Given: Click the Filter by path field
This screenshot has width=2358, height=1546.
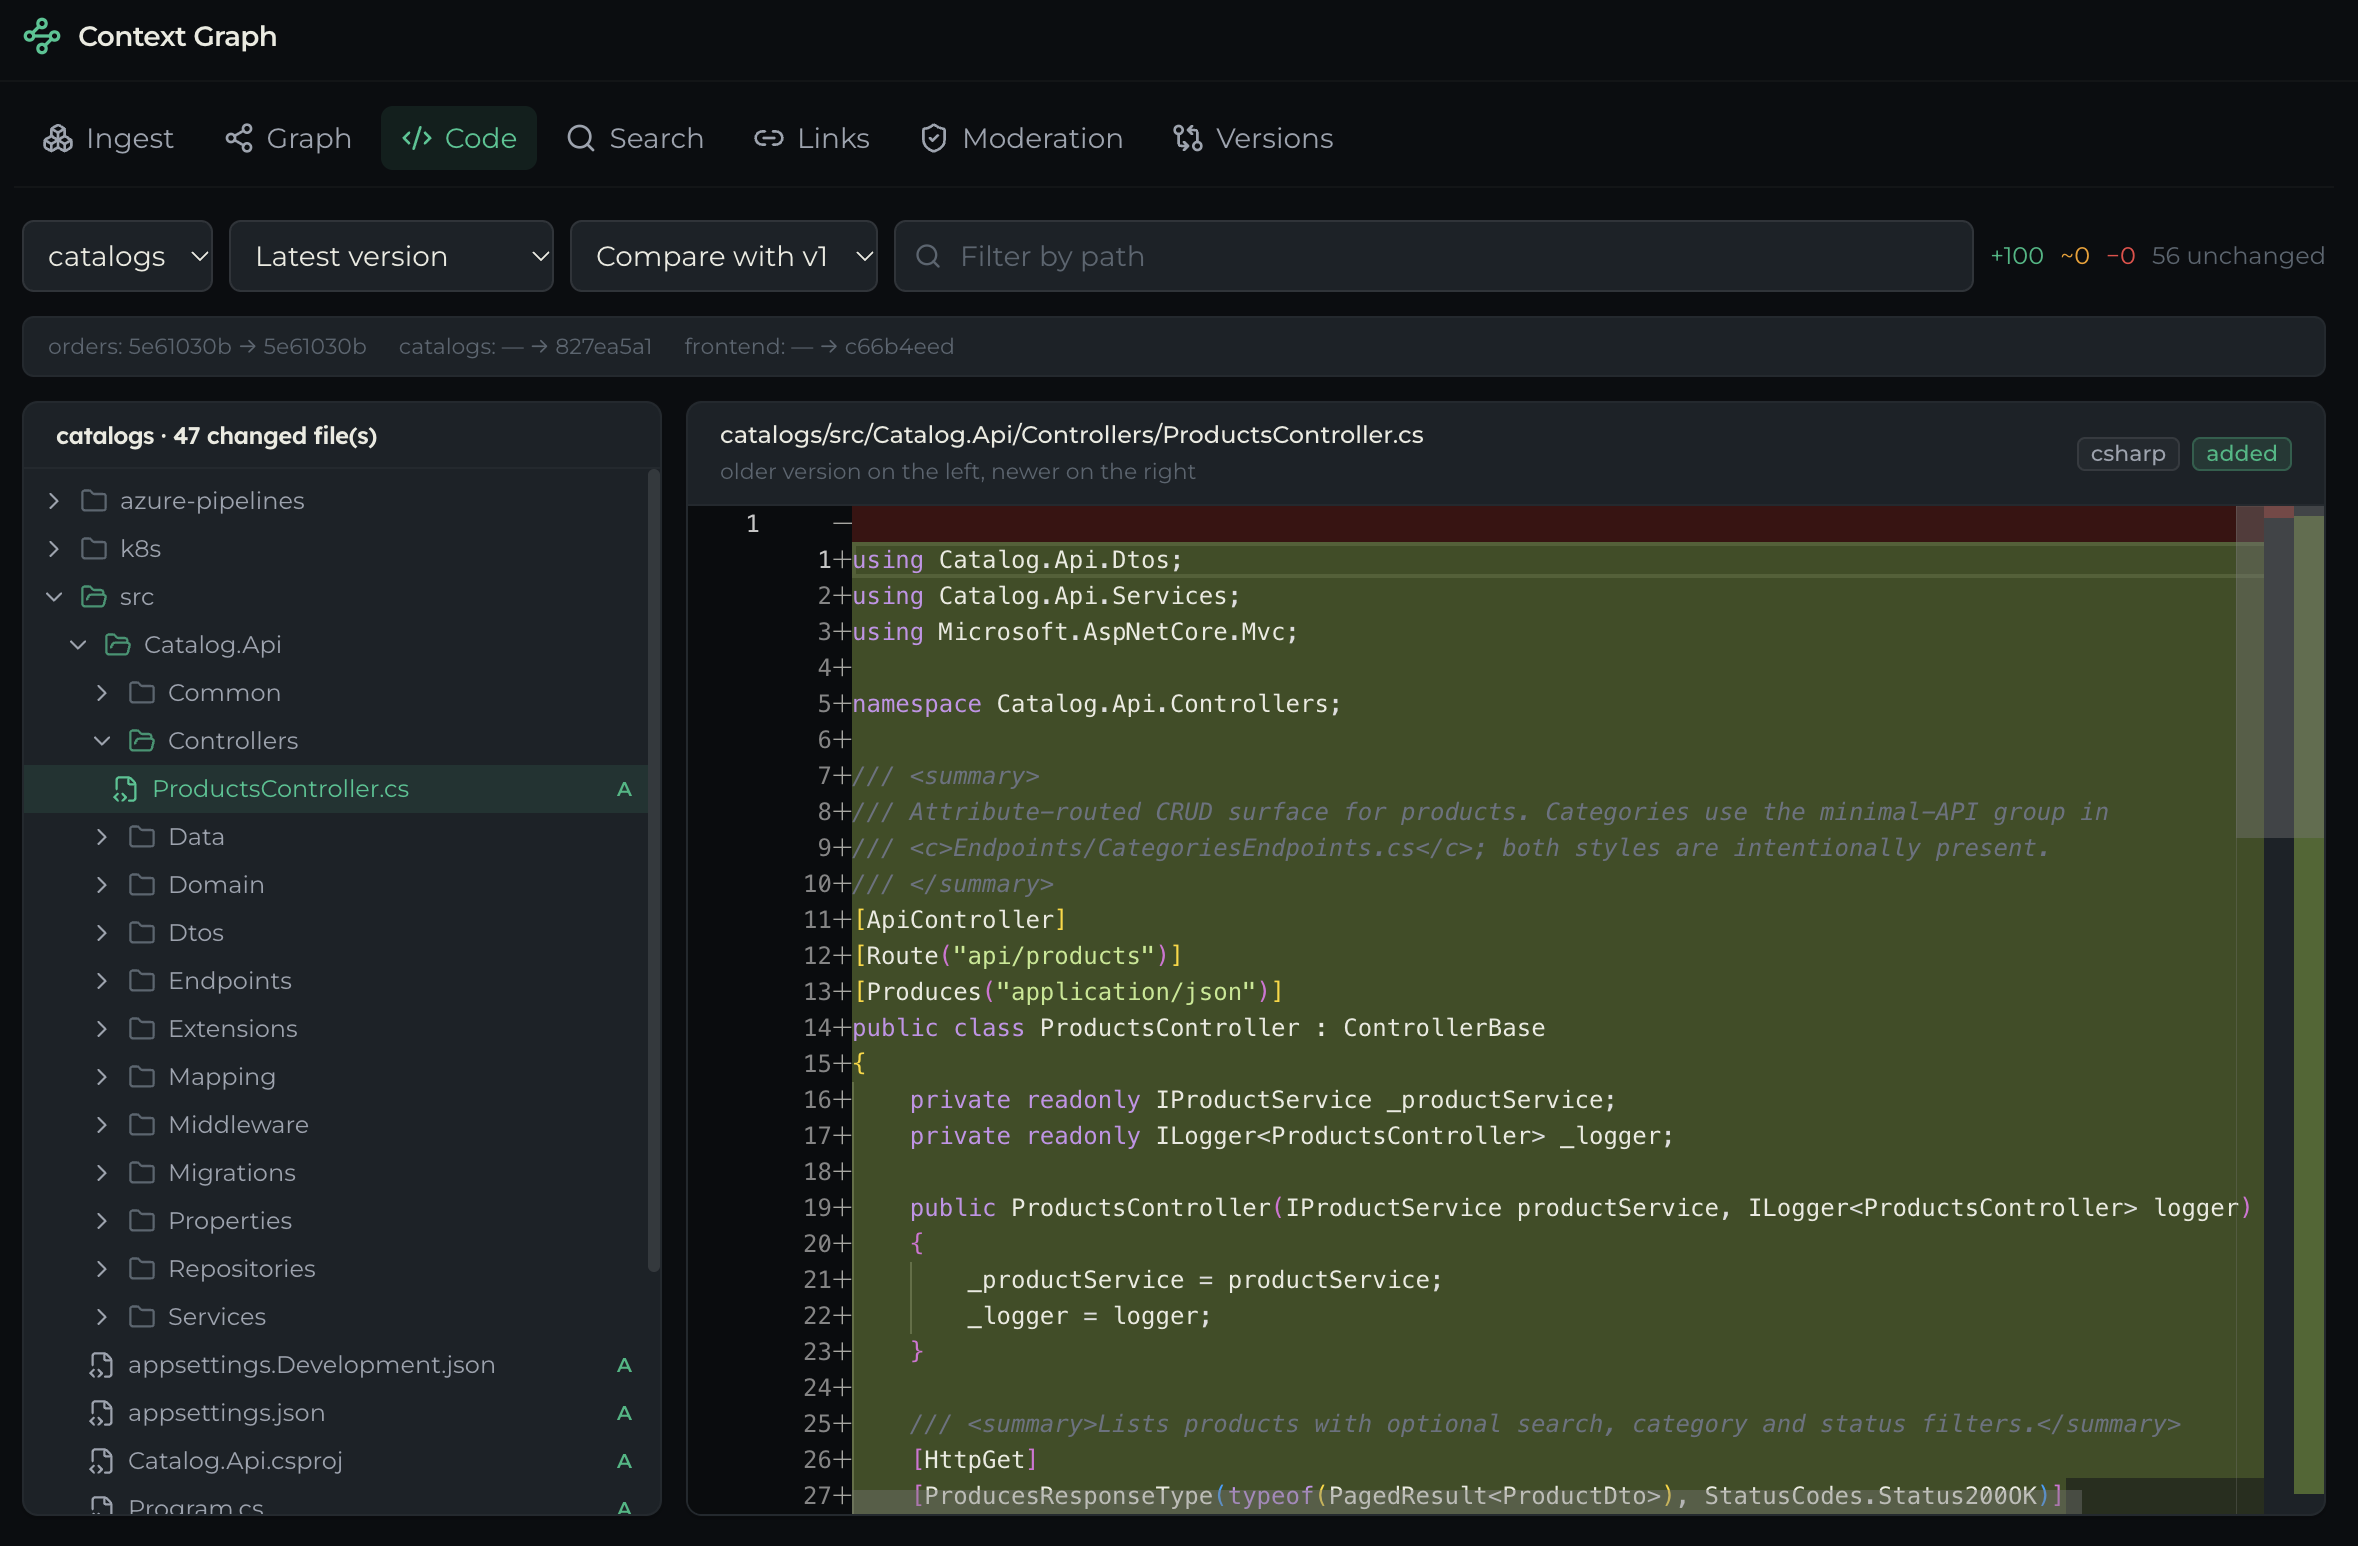Looking at the screenshot, I should pos(1433,256).
